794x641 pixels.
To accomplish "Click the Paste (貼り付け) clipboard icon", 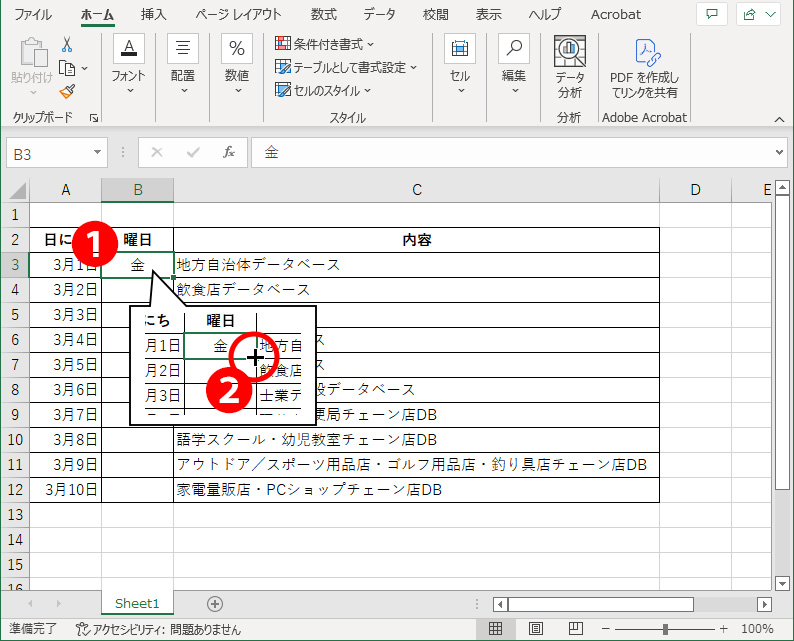I will tap(33, 53).
